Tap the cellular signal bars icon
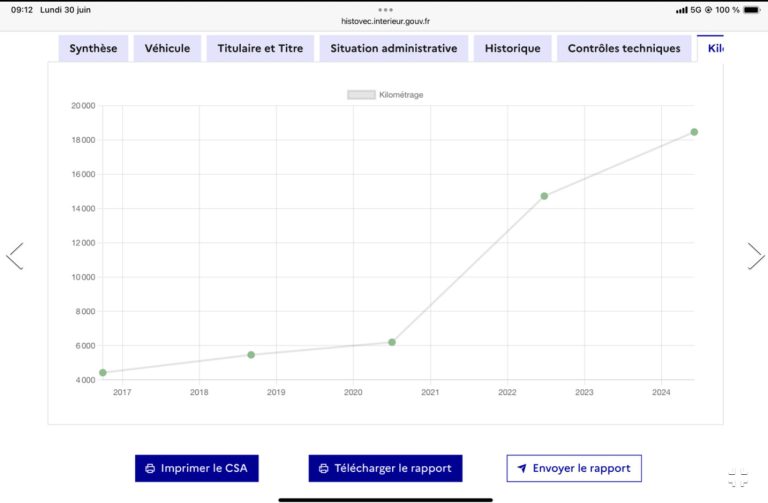 (x=682, y=10)
